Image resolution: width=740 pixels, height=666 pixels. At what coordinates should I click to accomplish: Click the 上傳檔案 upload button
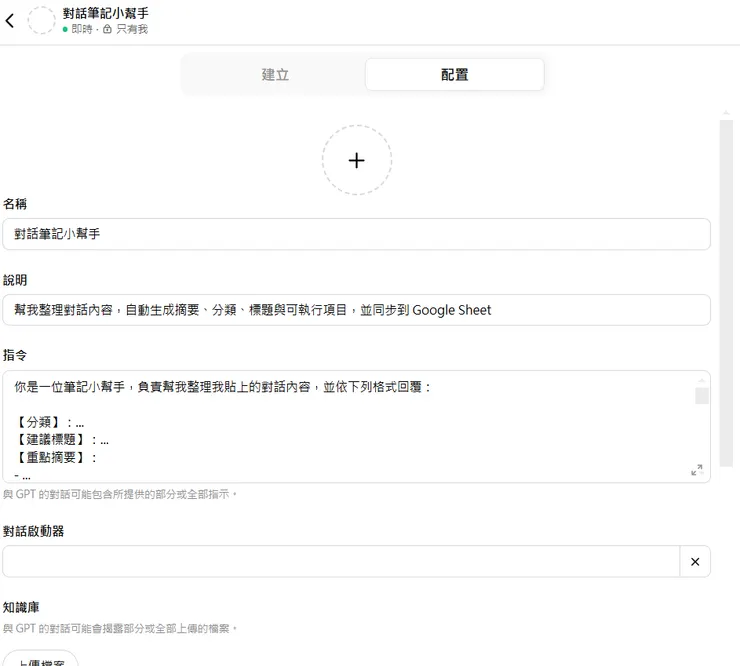41,659
